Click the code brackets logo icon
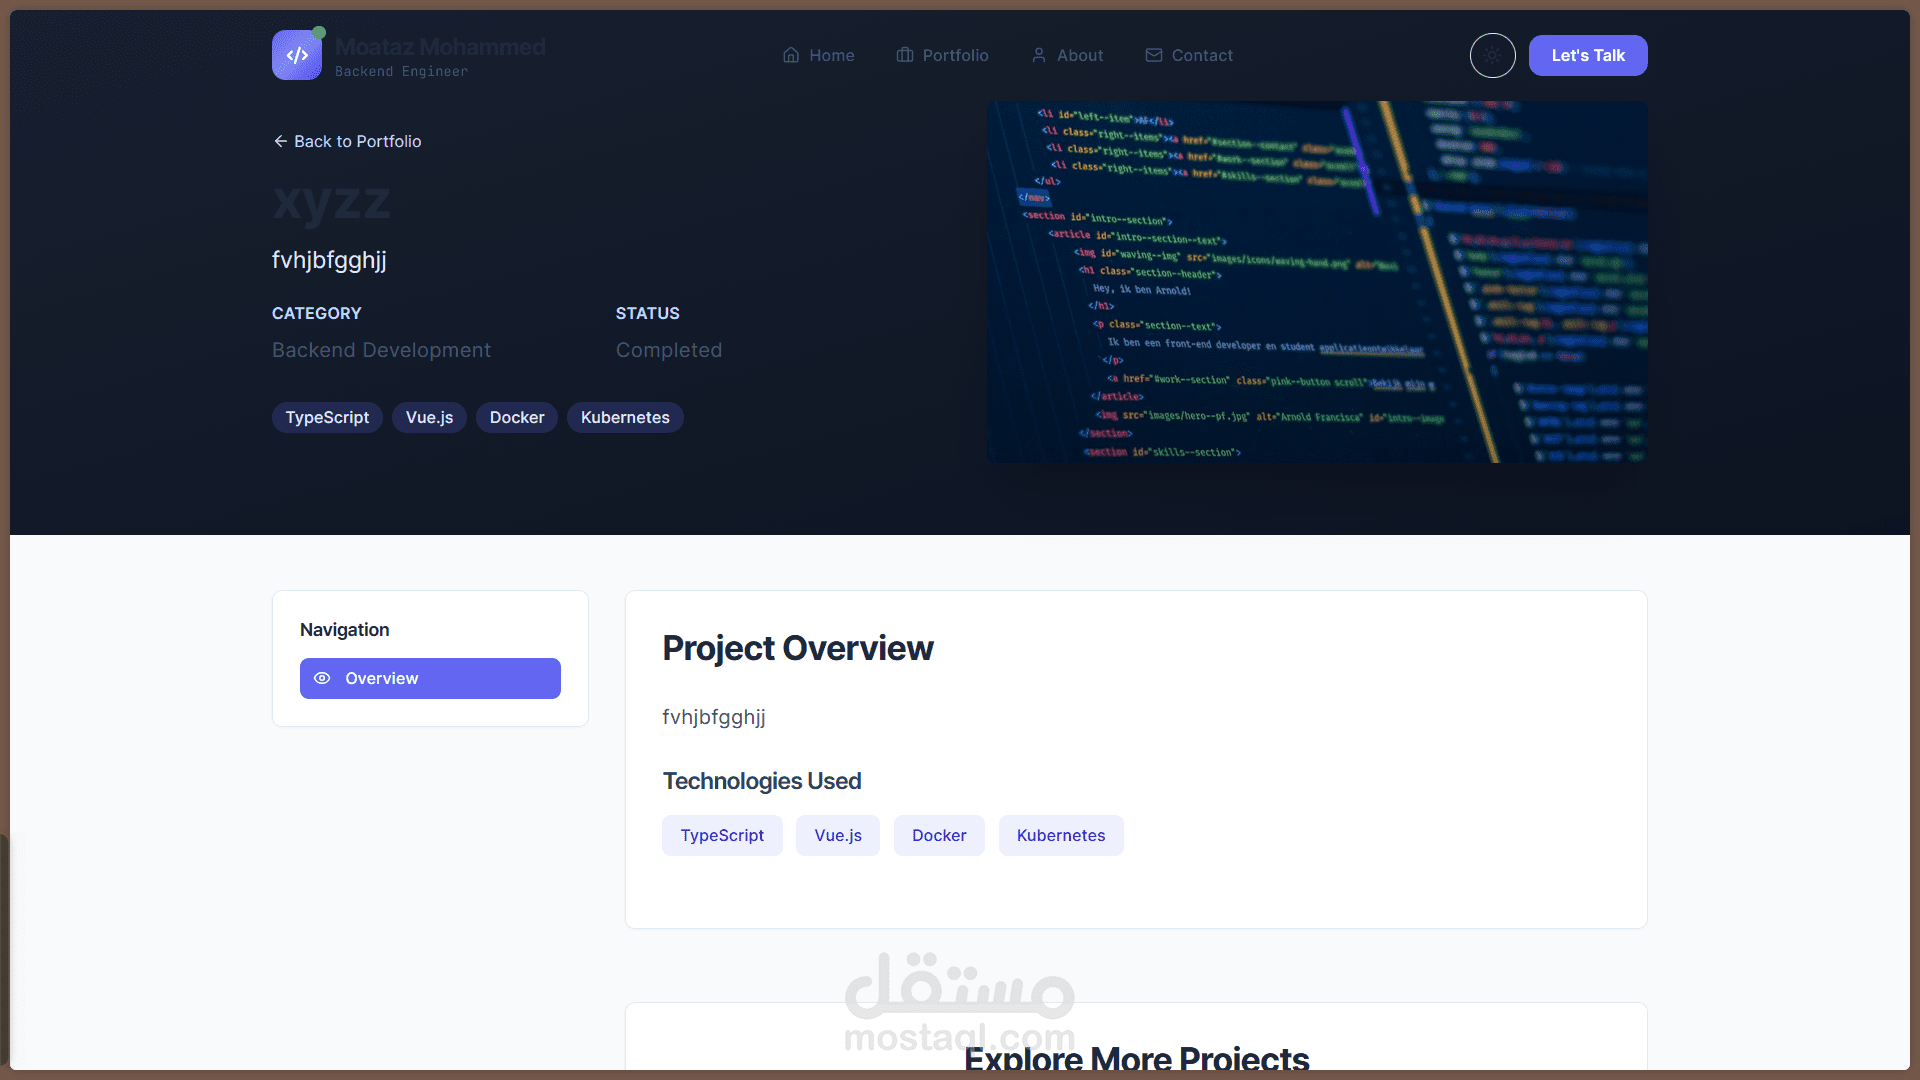The height and width of the screenshot is (1080, 1920). 297,55
